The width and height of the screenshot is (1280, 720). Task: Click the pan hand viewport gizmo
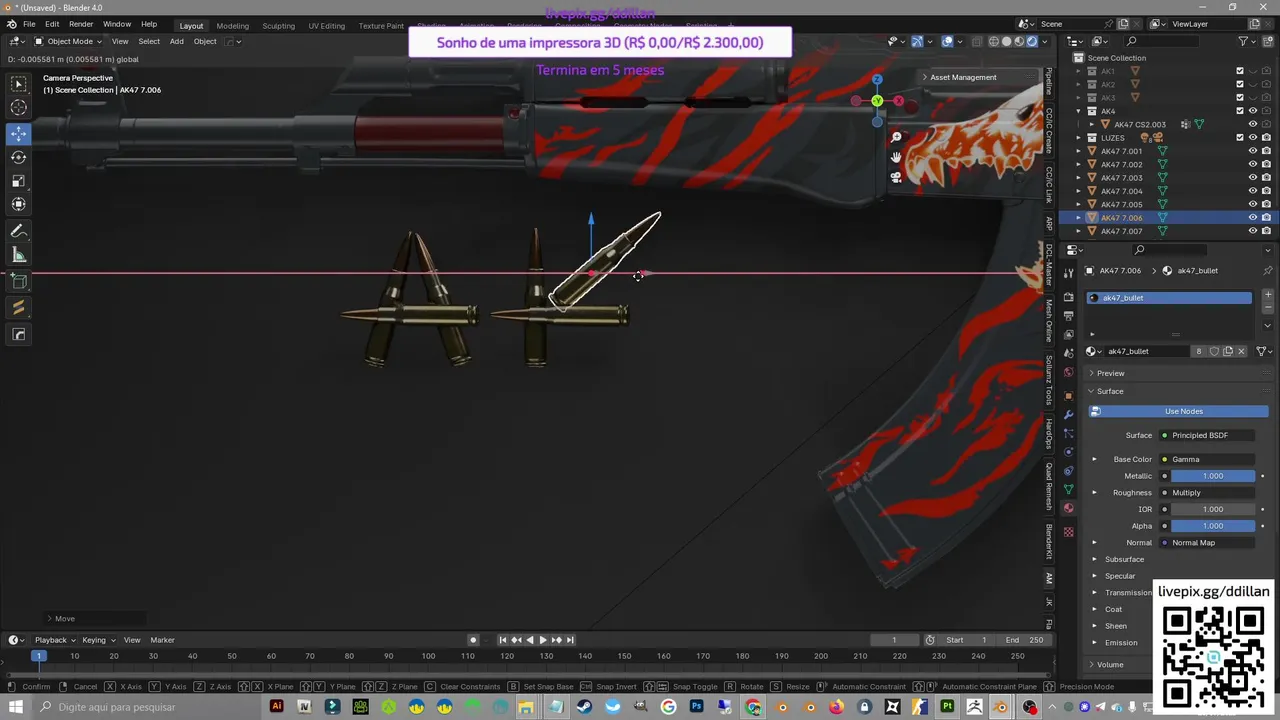pos(896,157)
